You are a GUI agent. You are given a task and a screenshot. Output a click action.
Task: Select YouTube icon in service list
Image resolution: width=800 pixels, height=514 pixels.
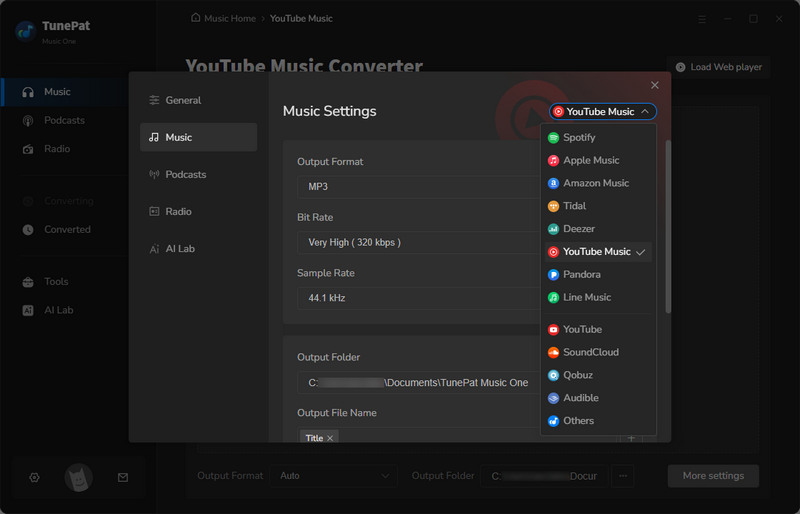coord(553,330)
